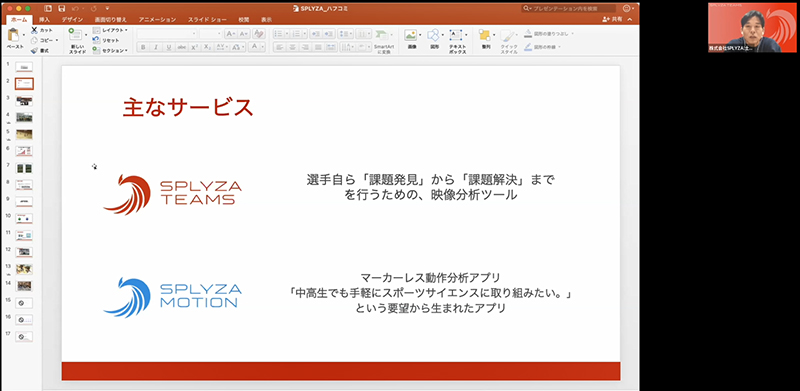Click the Redo arrow in title bar
Image resolution: width=800 pixels, height=391 pixels.
(94, 9)
